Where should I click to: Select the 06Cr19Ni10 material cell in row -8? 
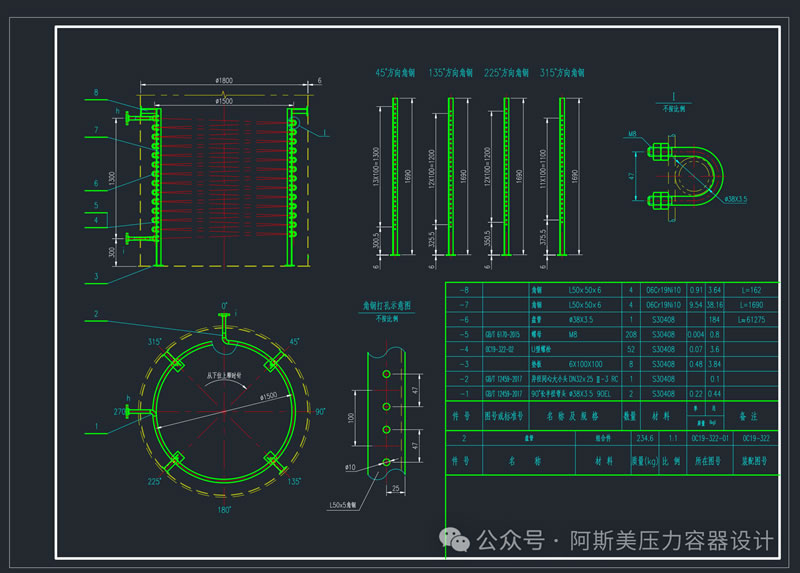[663, 289]
